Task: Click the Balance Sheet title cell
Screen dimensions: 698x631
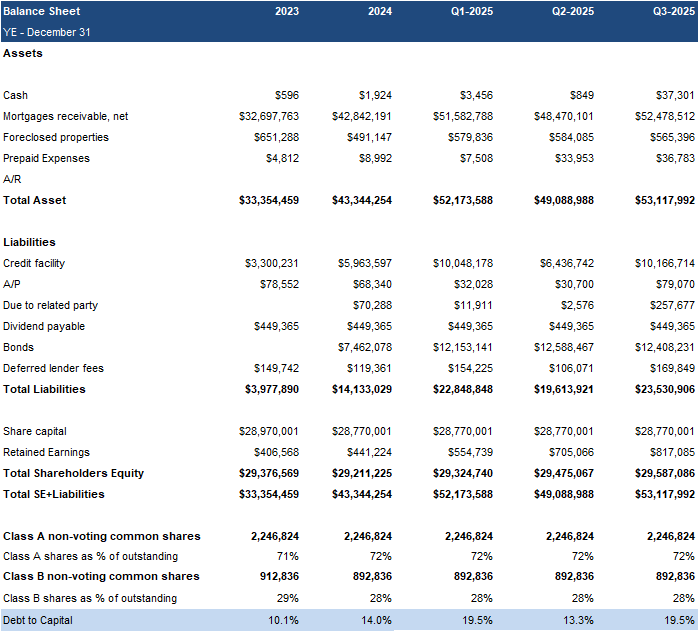Action: click(x=42, y=11)
